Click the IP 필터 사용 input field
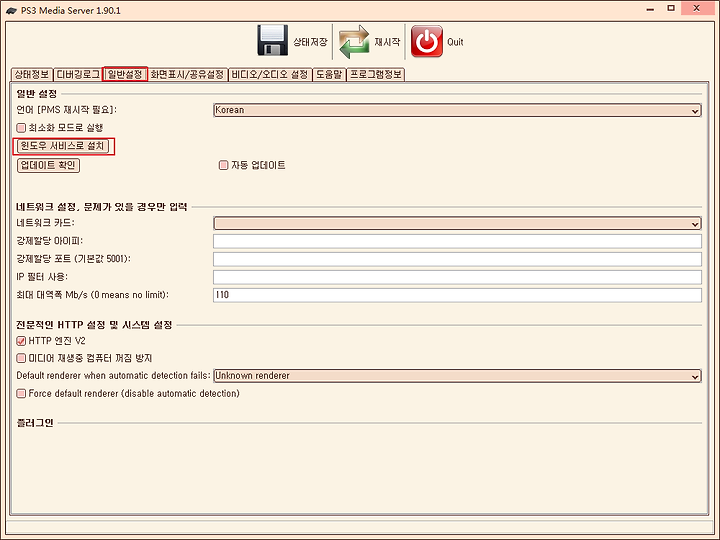The height and width of the screenshot is (540, 720). coord(457,277)
